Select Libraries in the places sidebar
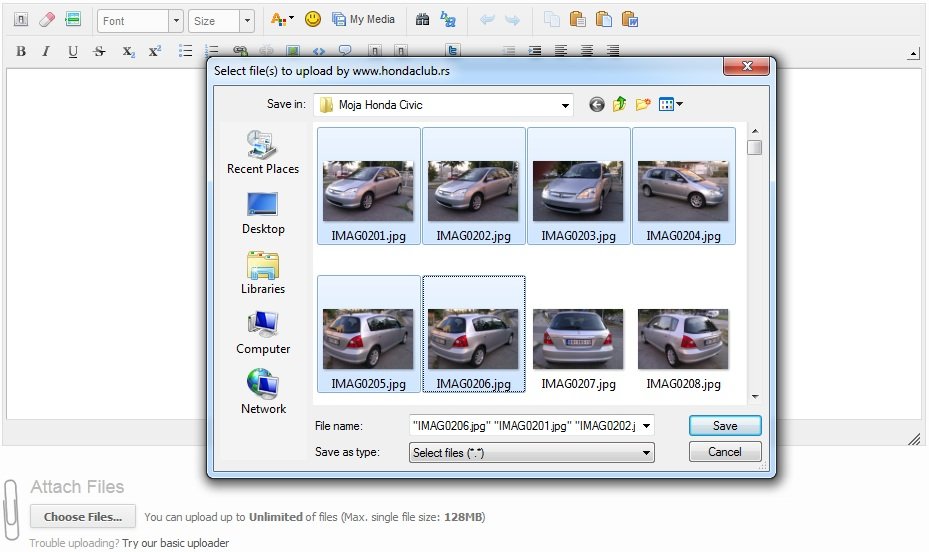Image resolution: width=929 pixels, height=552 pixels. point(263,273)
